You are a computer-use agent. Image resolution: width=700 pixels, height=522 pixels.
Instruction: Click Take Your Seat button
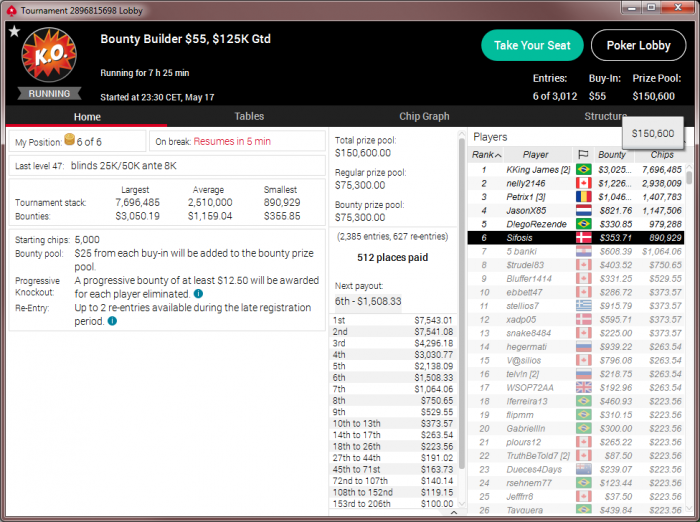coord(532,46)
